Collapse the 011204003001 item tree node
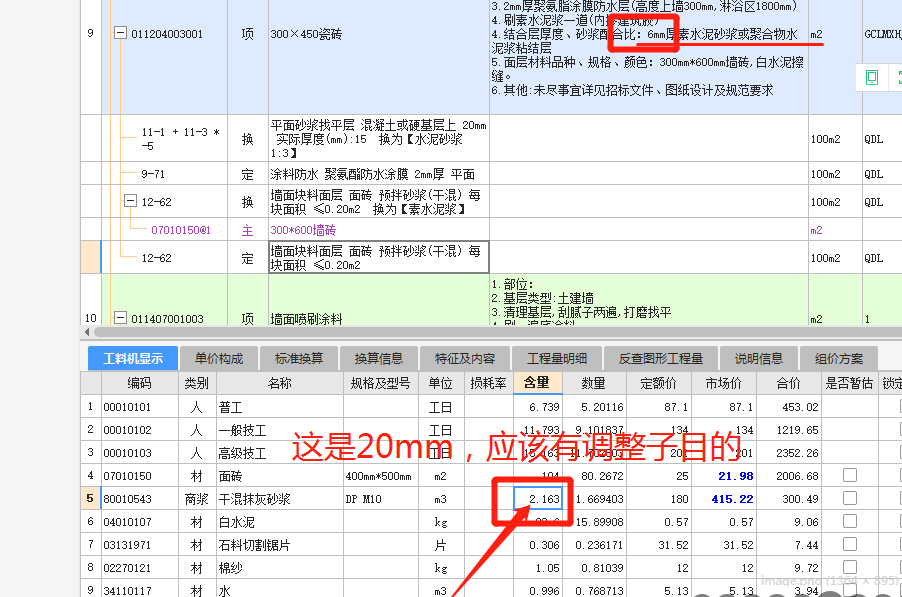 (120, 33)
